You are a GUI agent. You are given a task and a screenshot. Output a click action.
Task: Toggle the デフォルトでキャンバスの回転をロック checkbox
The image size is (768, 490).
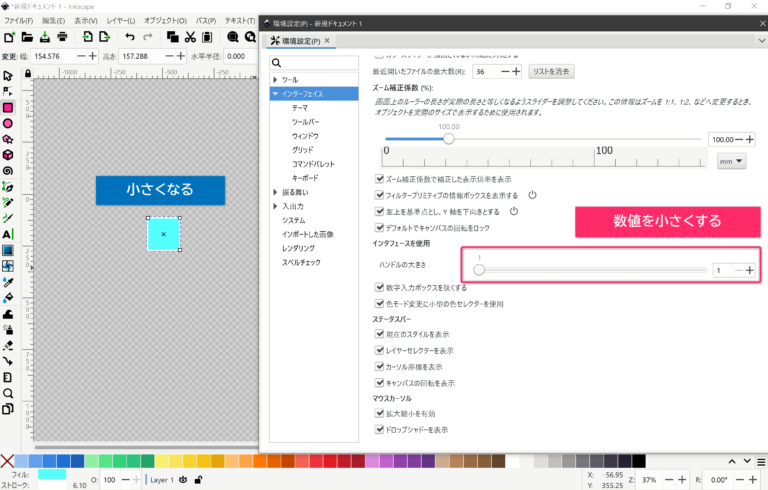tap(379, 227)
